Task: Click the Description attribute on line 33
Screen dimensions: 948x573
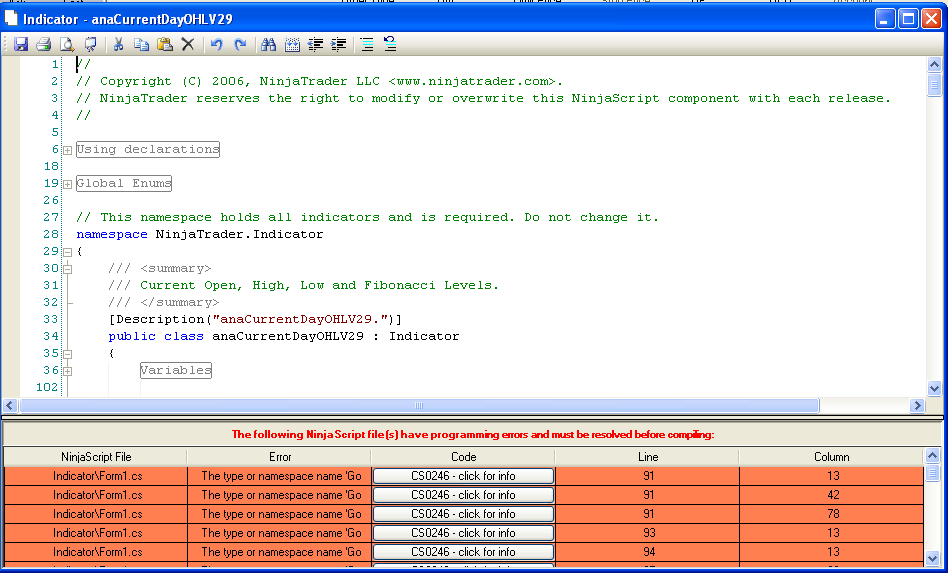Action: coord(255,319)
